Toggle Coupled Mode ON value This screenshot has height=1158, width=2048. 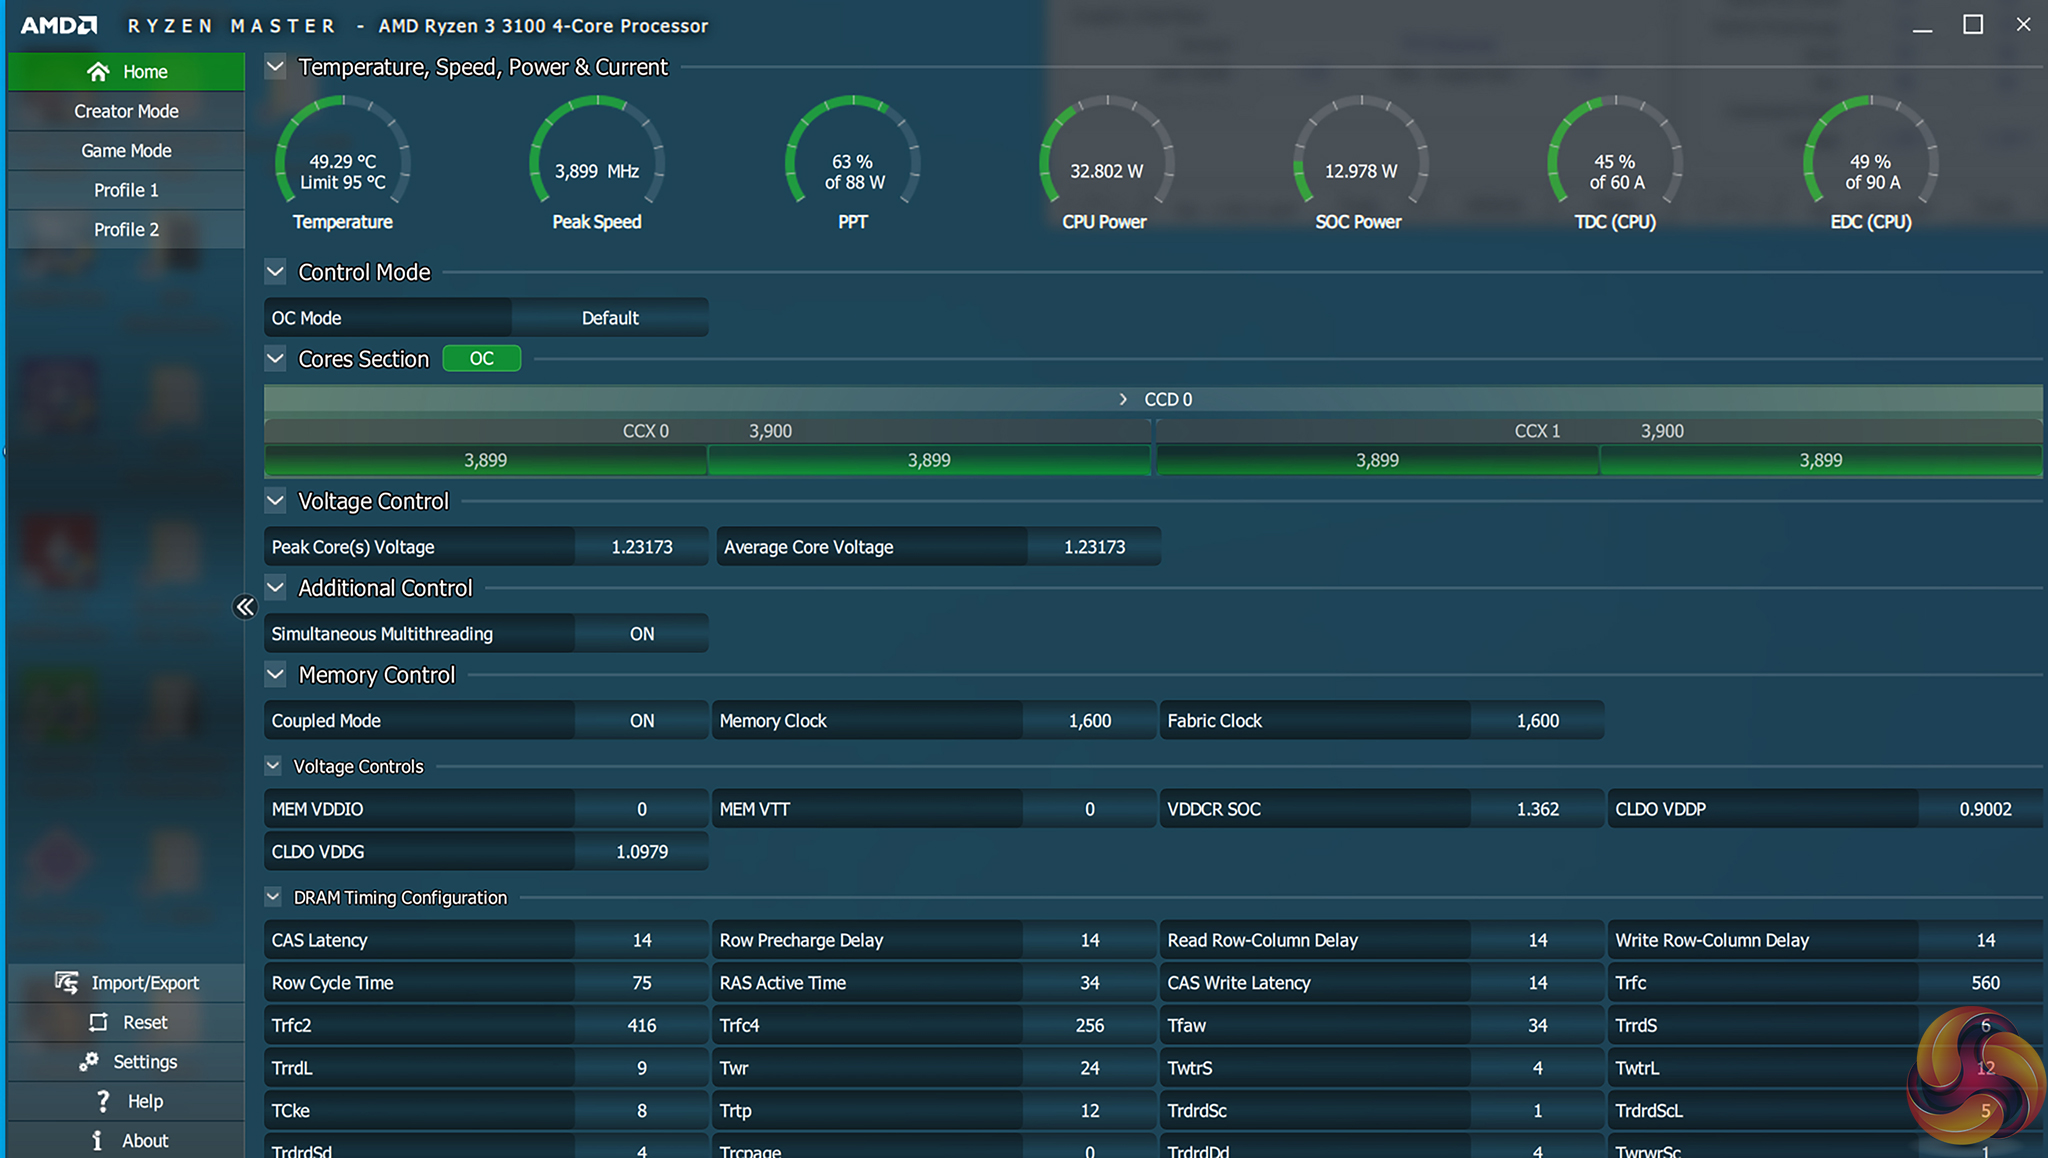pyautogui.click(x=641, y=721)
